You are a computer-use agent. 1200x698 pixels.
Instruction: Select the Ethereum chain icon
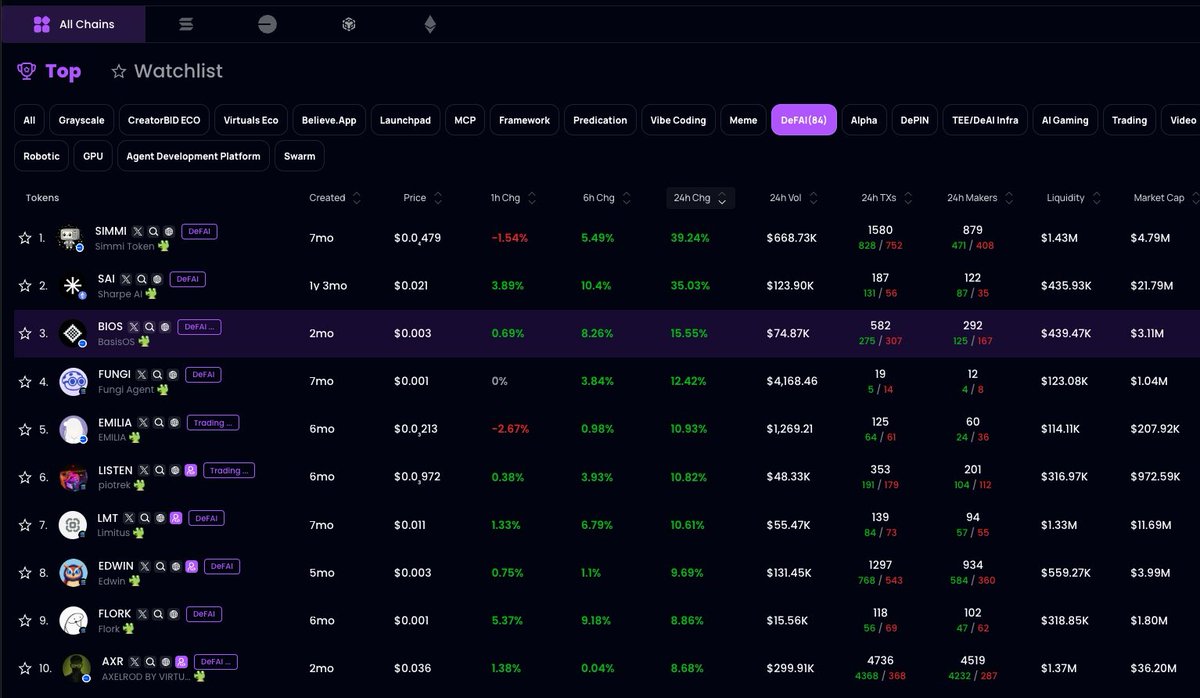430,24
